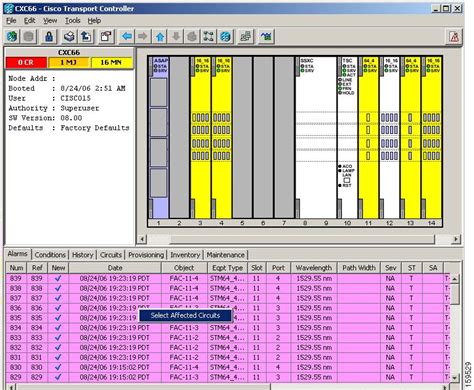This screenshot has width=474, height=390.
Task: Select the 16_16 card in slot 14
Action: tap(431, 138)
